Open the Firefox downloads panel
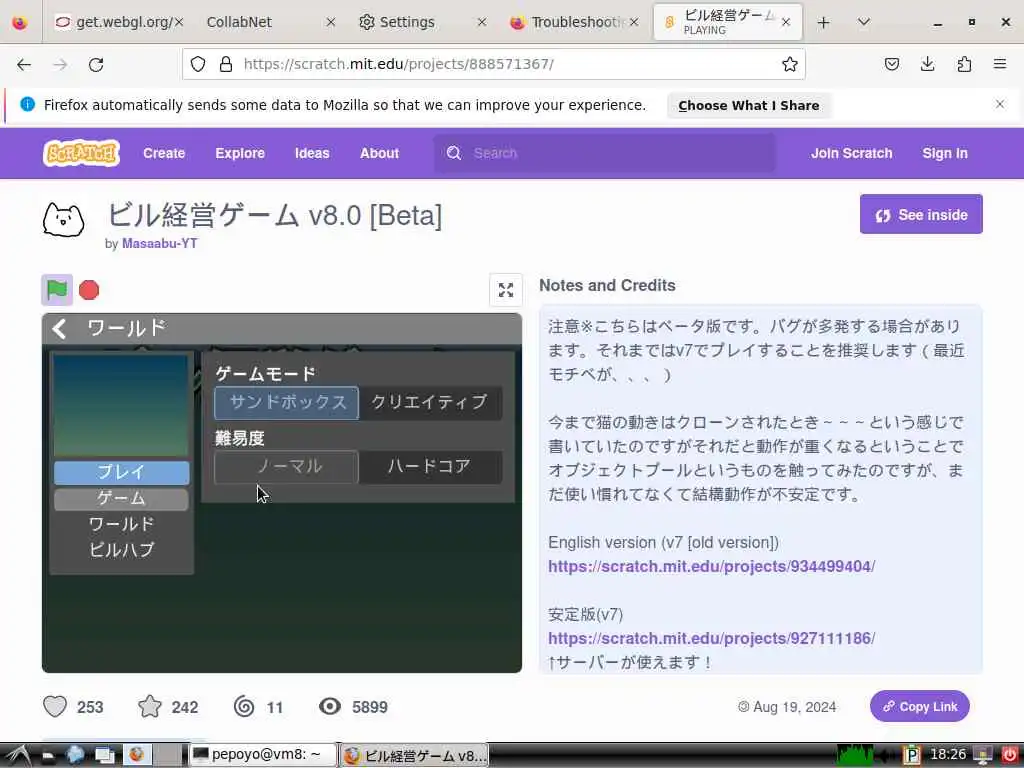This screenshot has height=768, width=1024. coord(927,64)
